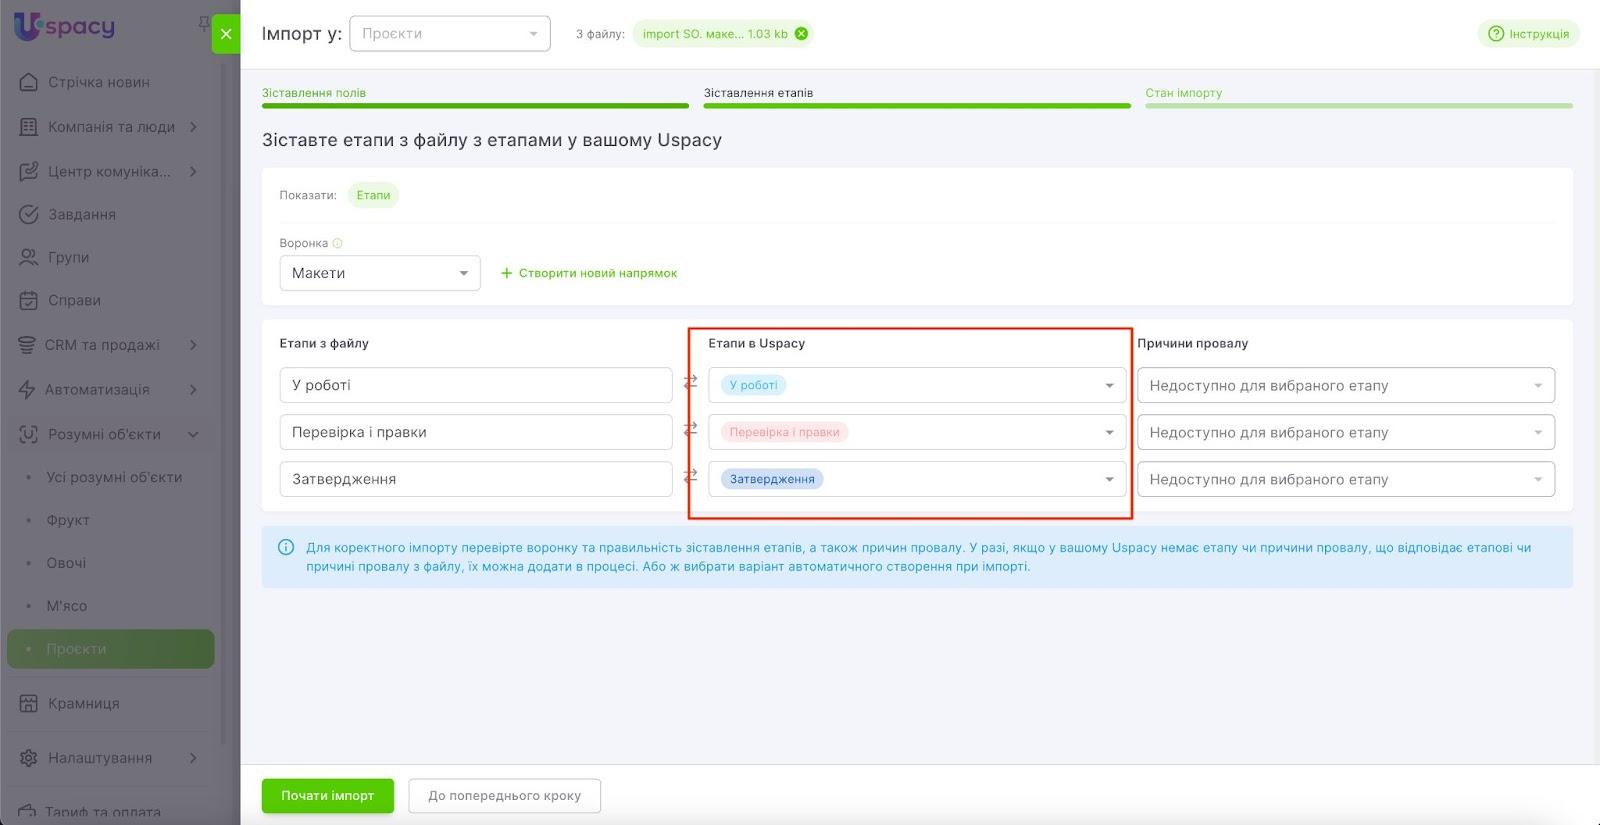Open Uspacy stage dropdown showing У роботі
Screen dimensions: 1600x825
click(x=917, y=385)
